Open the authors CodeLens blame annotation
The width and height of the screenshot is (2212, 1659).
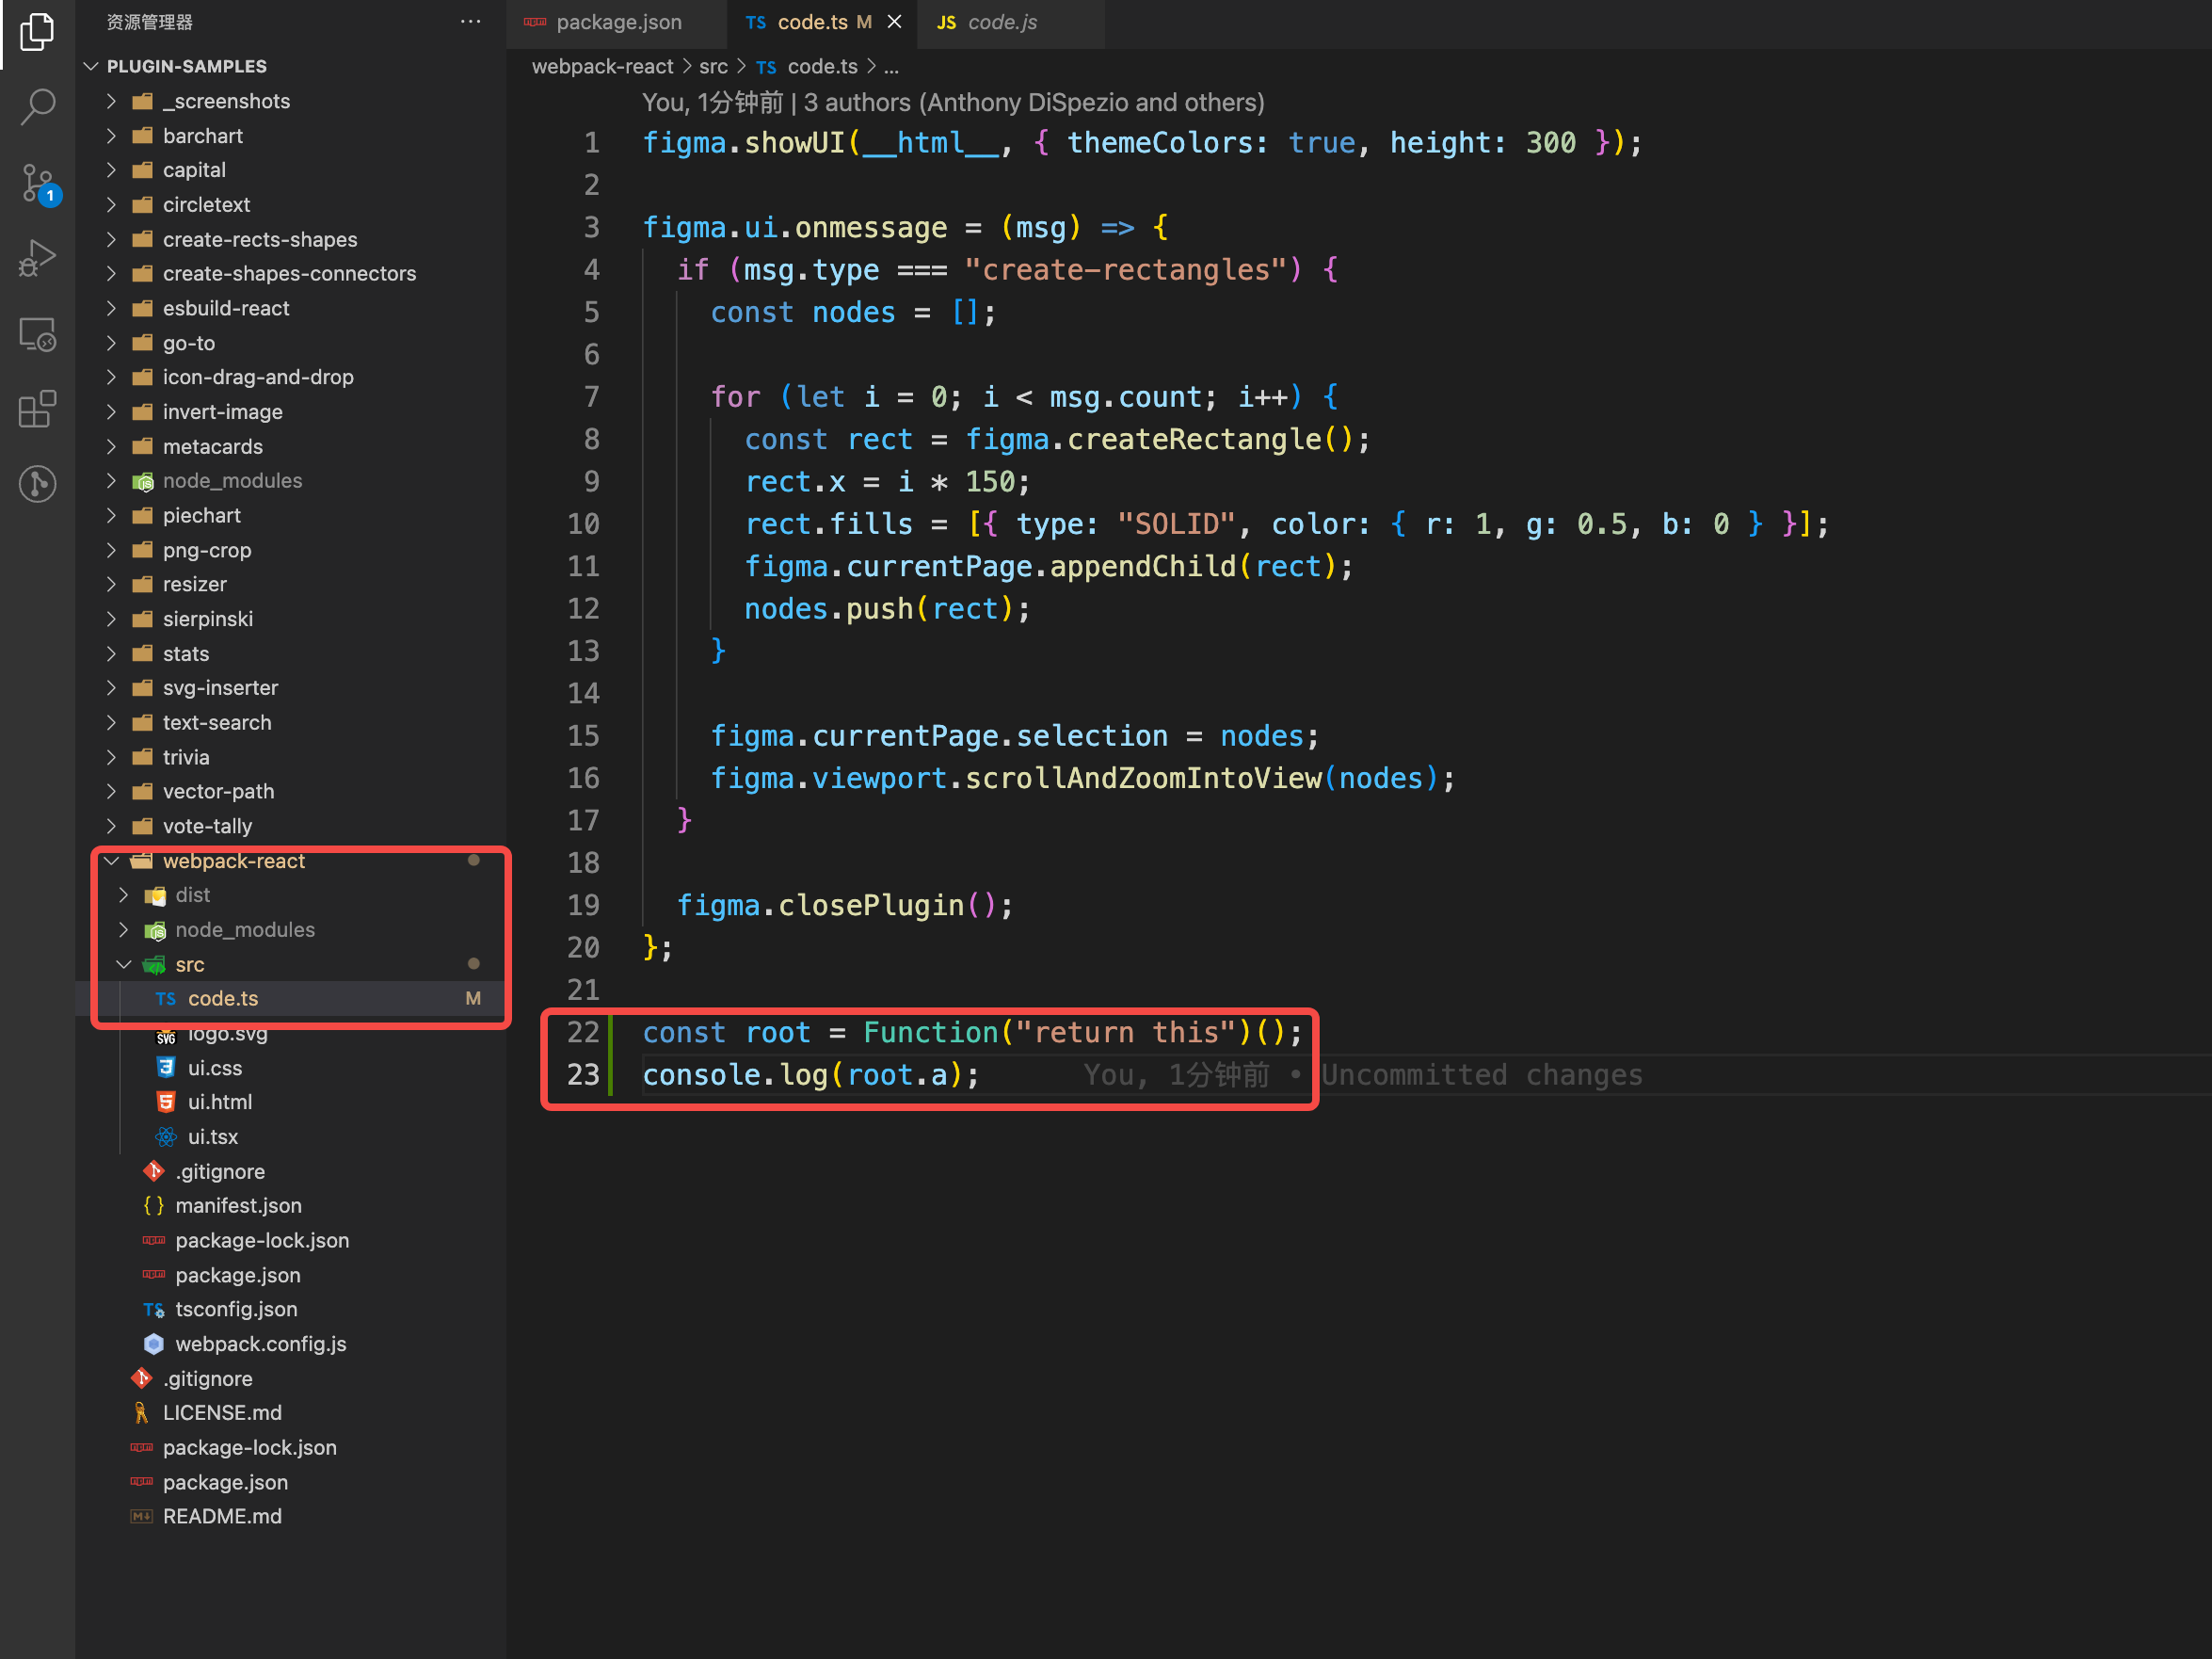[952, 102]
